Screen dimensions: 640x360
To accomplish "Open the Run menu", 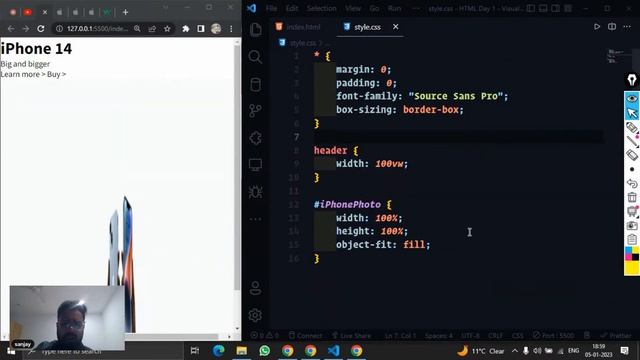I will [x=394, y=8].
